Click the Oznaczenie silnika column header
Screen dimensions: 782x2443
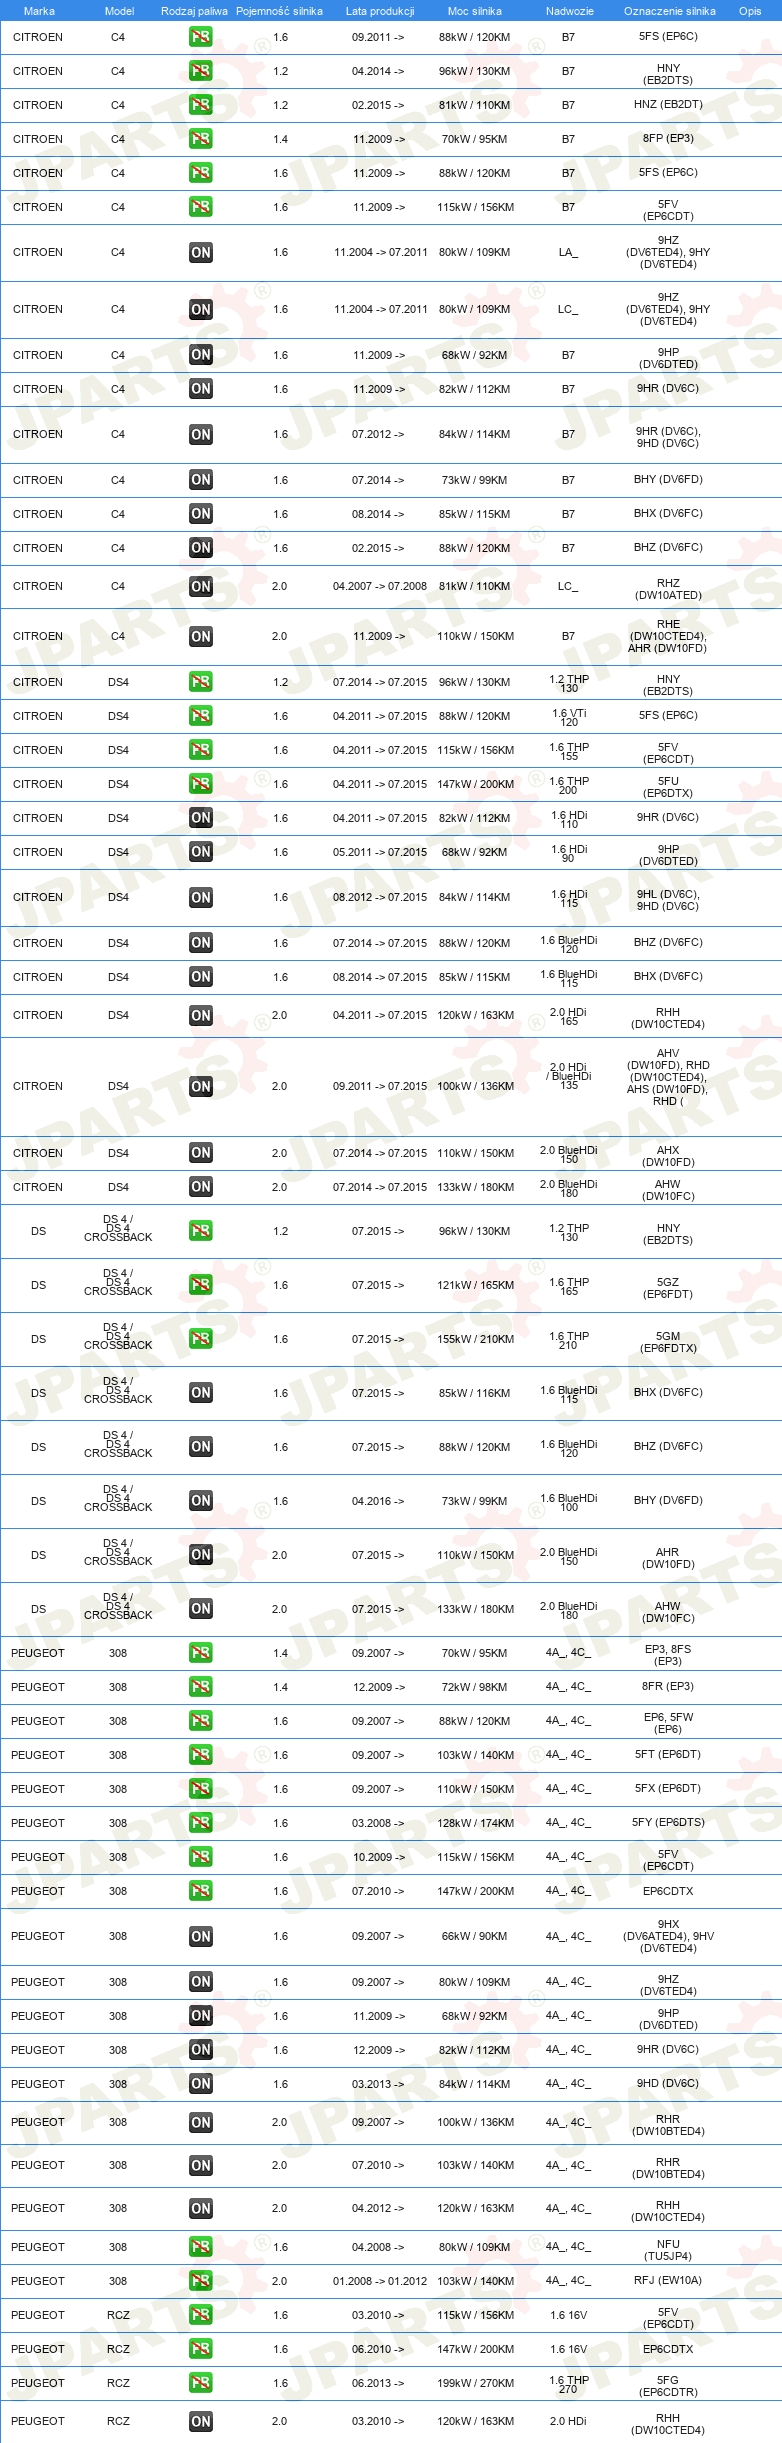click(669, 11)
